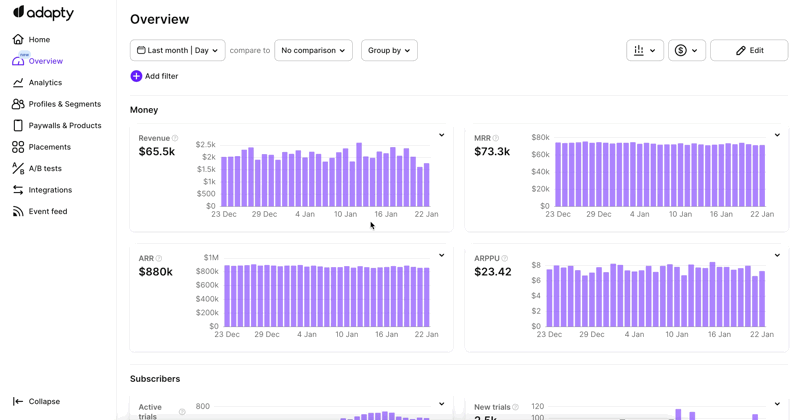Expand the Group by dropdown

[x=389, y=50]
